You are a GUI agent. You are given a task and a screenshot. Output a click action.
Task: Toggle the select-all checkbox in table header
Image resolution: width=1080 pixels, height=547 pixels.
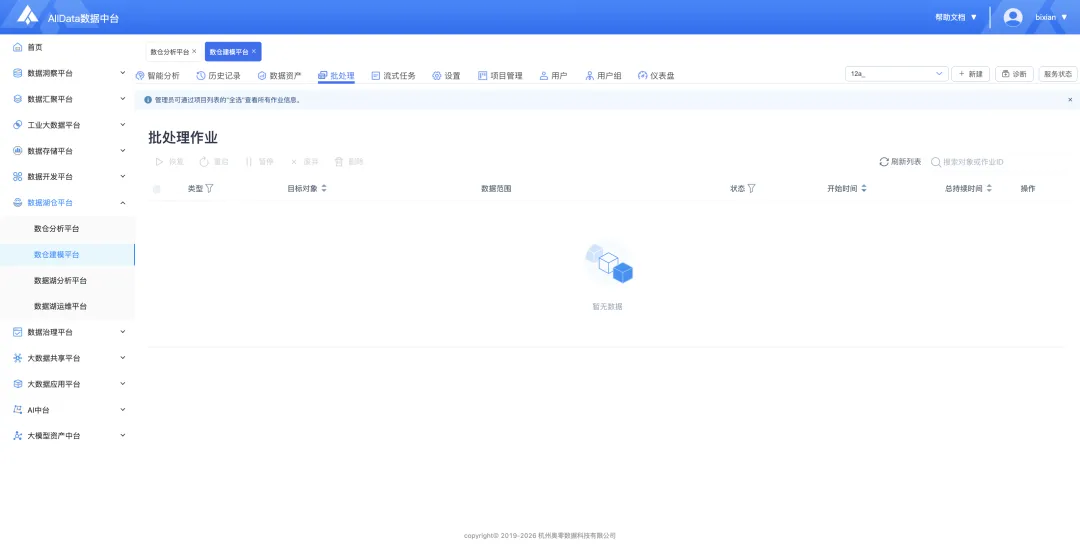point(156,189)
